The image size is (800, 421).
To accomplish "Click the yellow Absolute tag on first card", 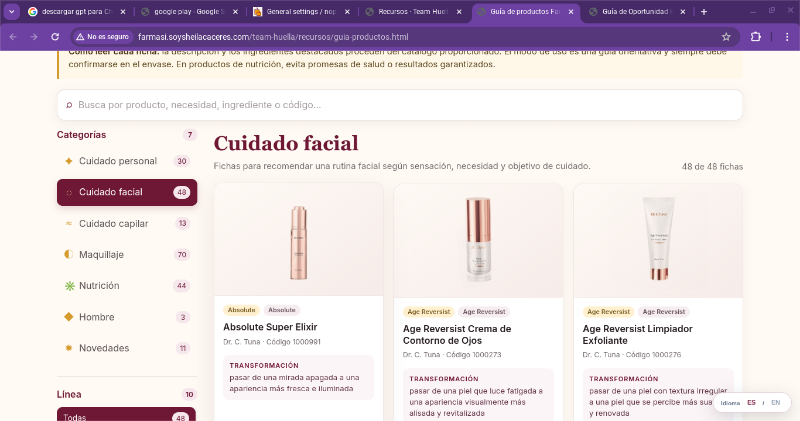I will 241,310.
